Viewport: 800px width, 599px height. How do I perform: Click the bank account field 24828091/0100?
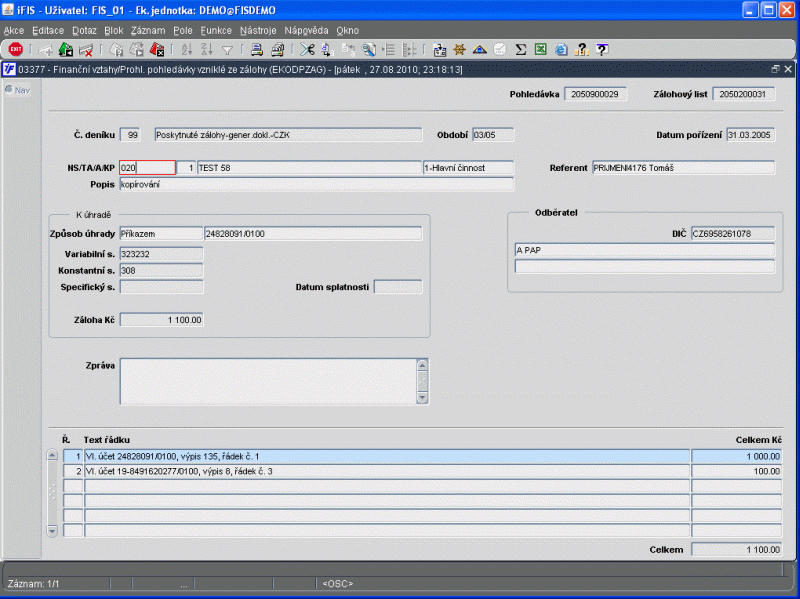313,233
